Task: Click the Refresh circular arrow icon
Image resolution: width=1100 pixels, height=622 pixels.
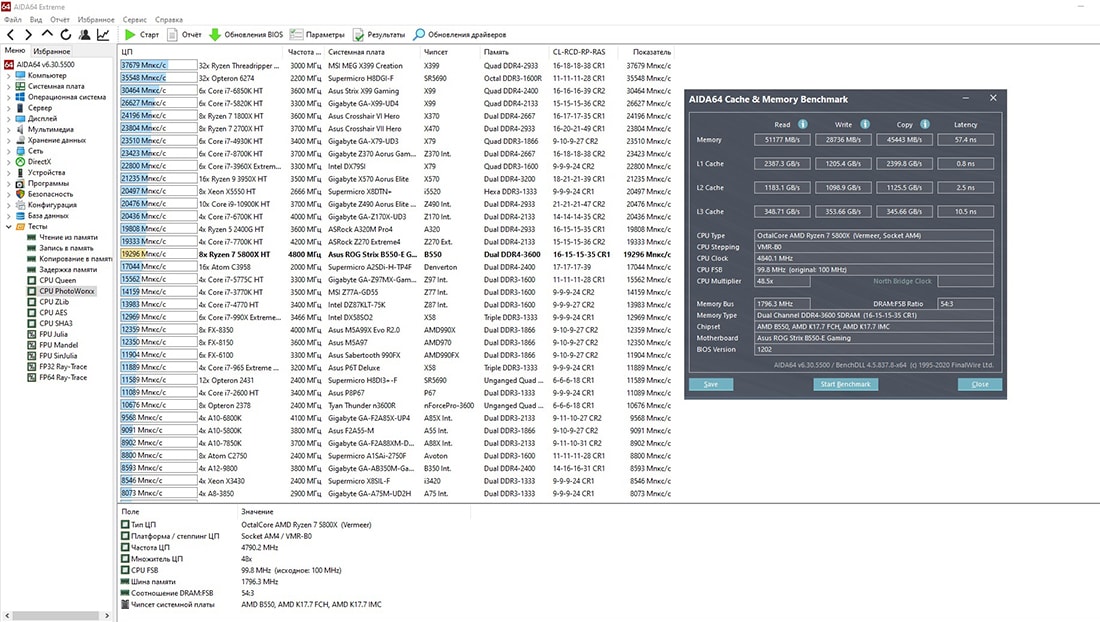Action: click(65, 34)
